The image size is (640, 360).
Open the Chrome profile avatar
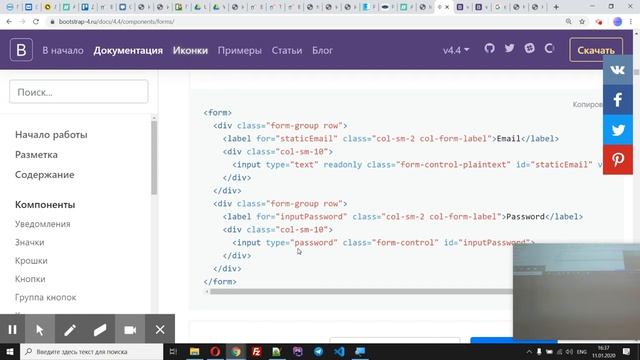(618, 22)
